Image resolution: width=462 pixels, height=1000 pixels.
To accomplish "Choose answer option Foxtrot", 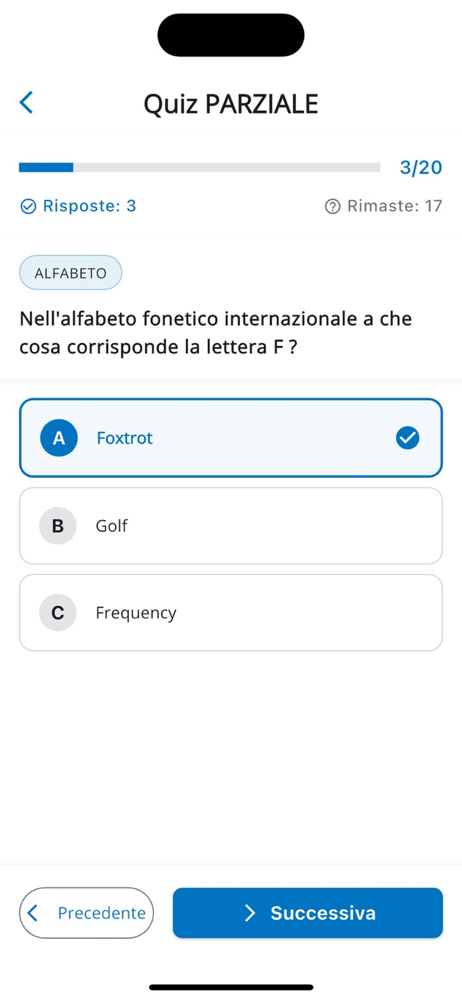I will tap(230, 438).
